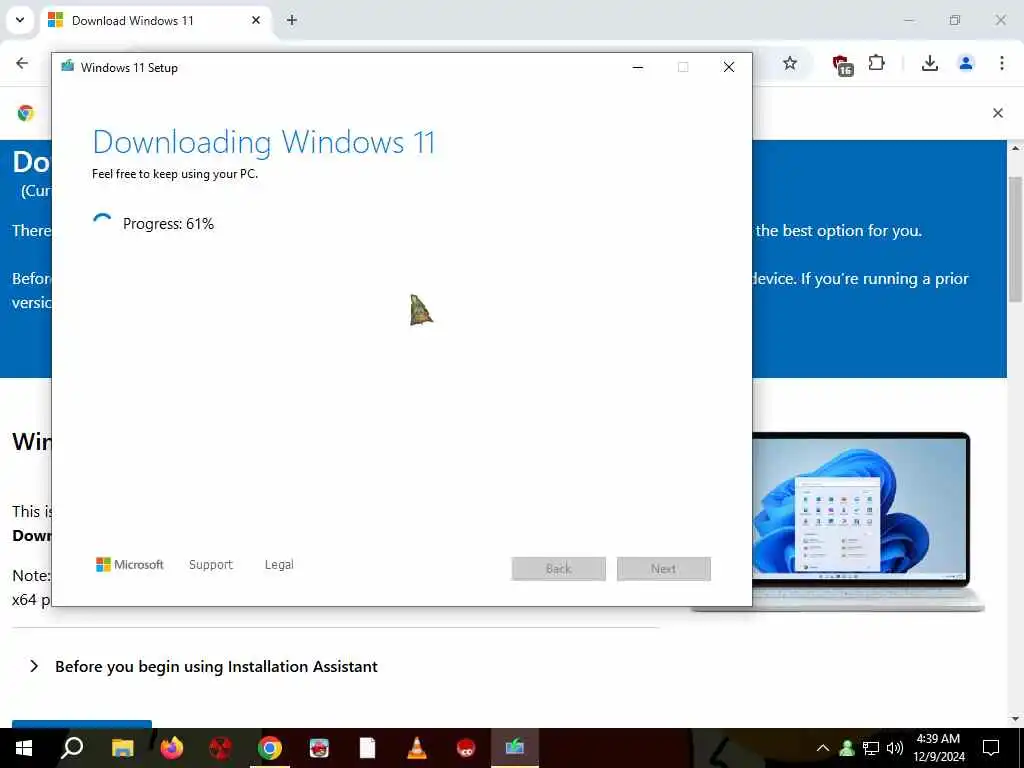Select Windows 11 Setup taskbar icon

(515, 746)
